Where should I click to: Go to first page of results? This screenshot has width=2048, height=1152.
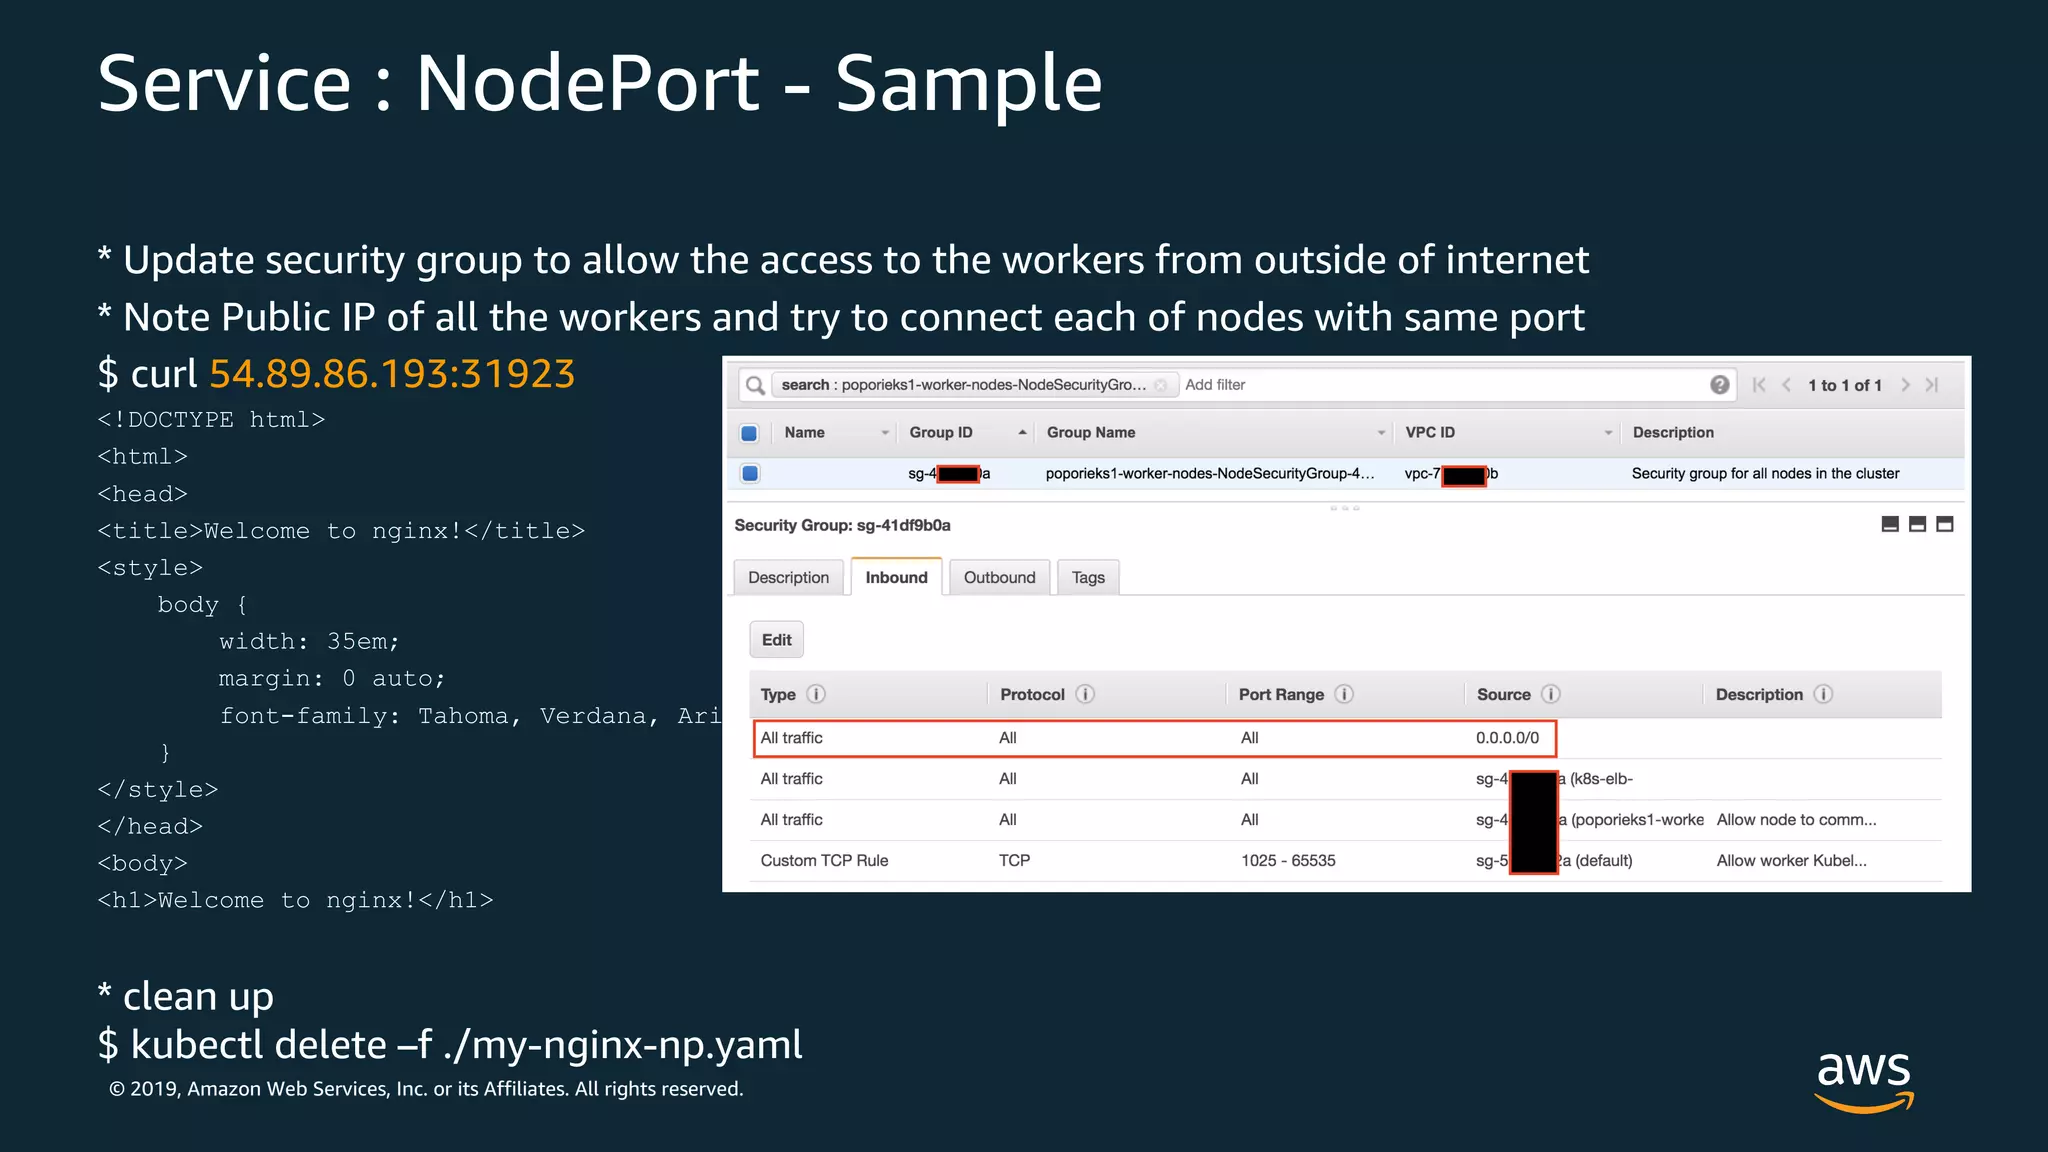tap(1759, 385)
